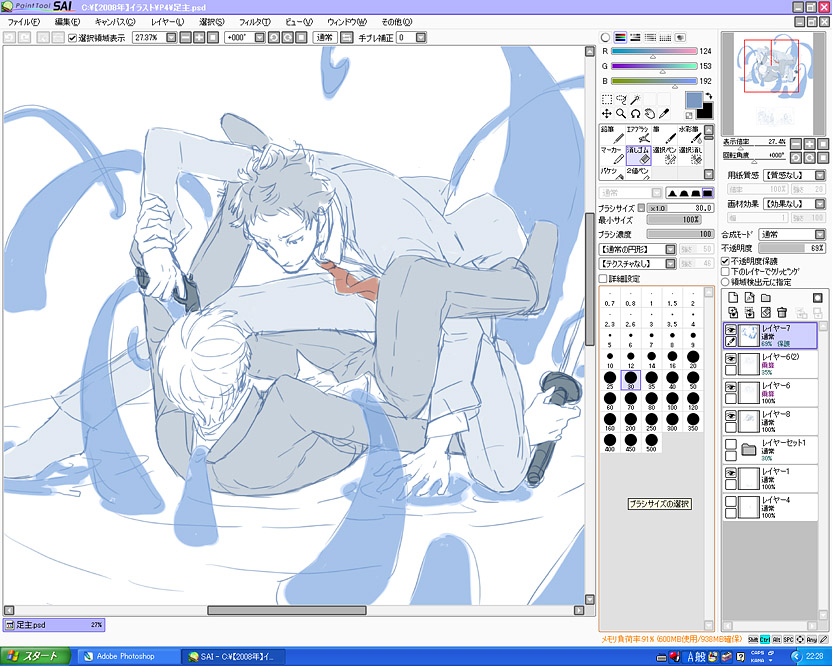The height and width of the screenshot is (666, 832).
Task: Select the lasso selection tool
Action: 621,99
